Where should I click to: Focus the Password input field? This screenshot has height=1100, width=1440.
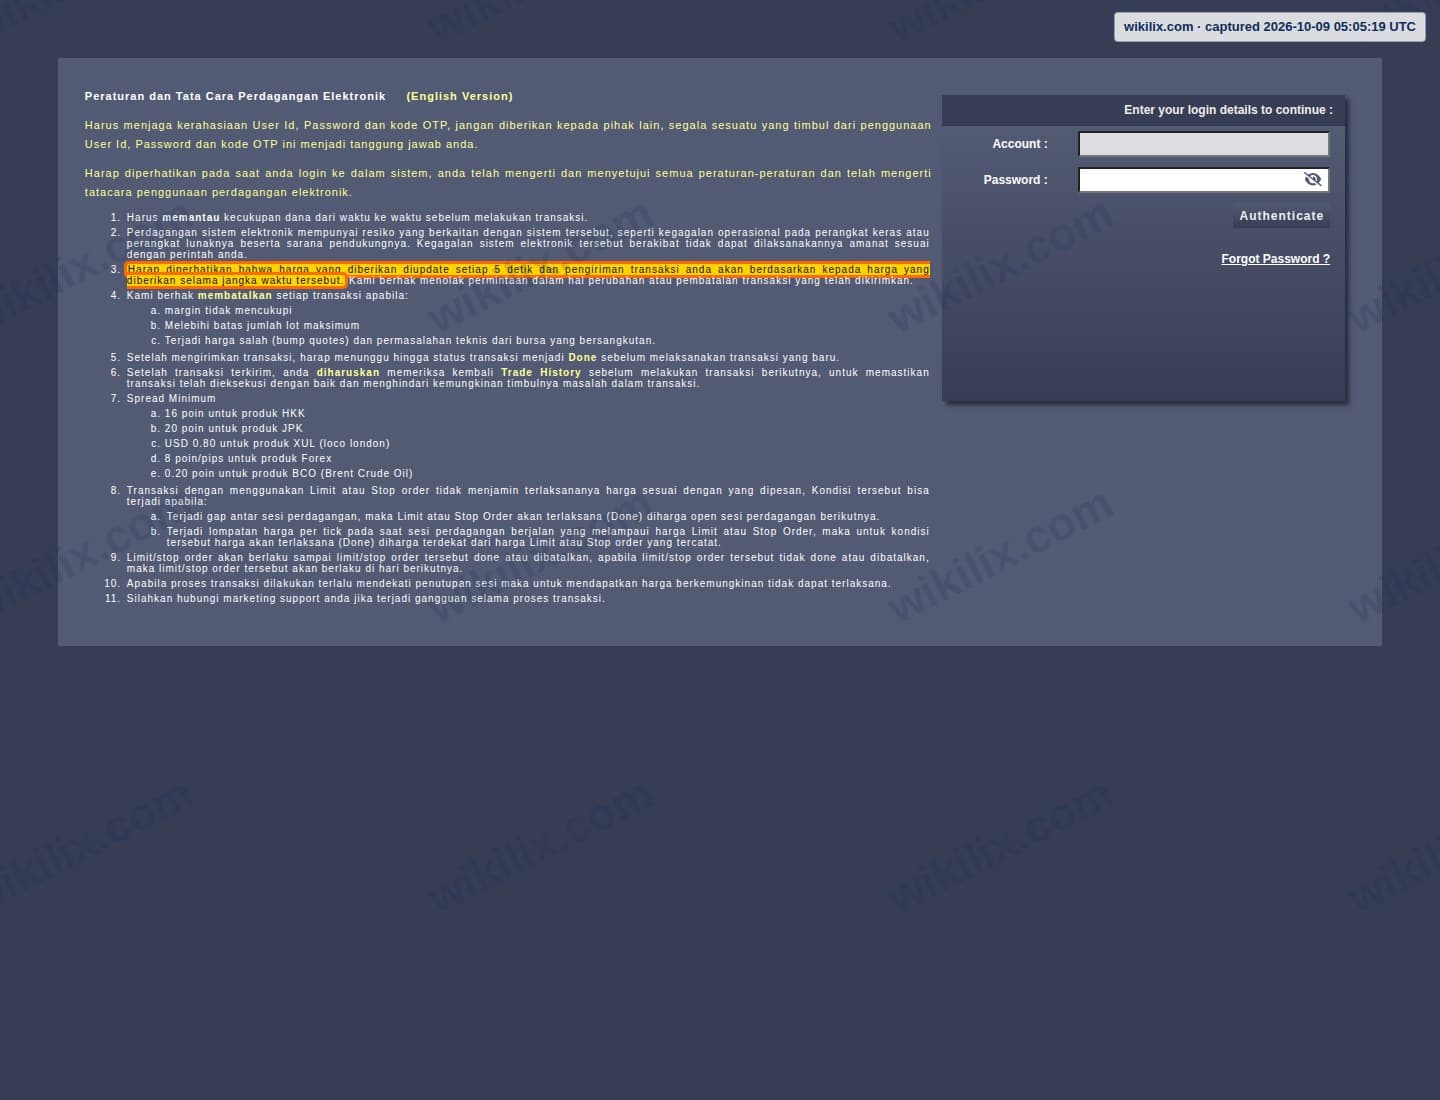[x=1204, y=180]
